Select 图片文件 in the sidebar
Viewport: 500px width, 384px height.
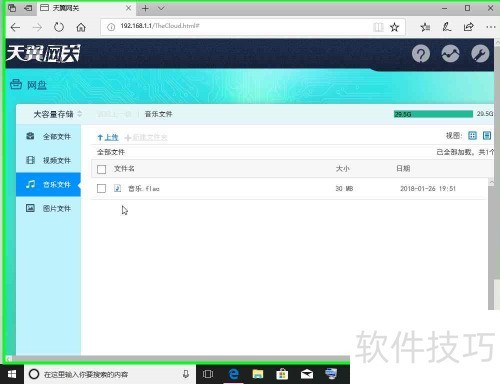pos(49,208)
